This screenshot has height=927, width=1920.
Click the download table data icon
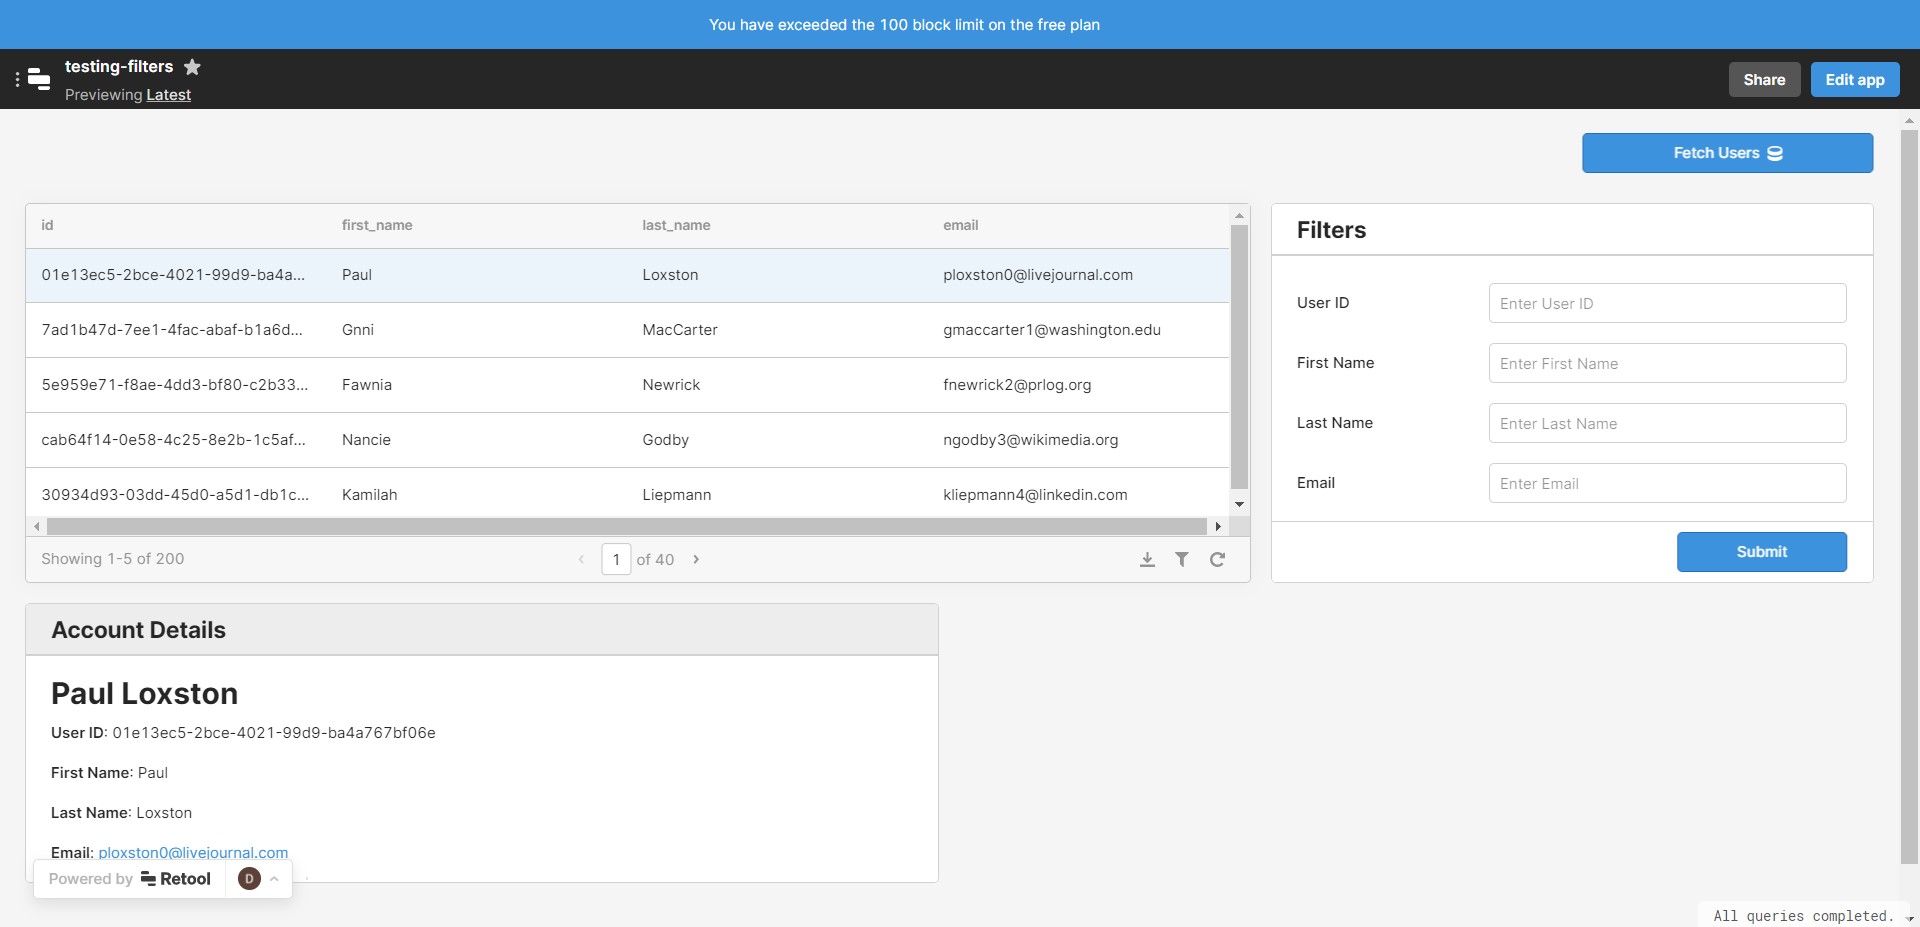click(1147, 560)
